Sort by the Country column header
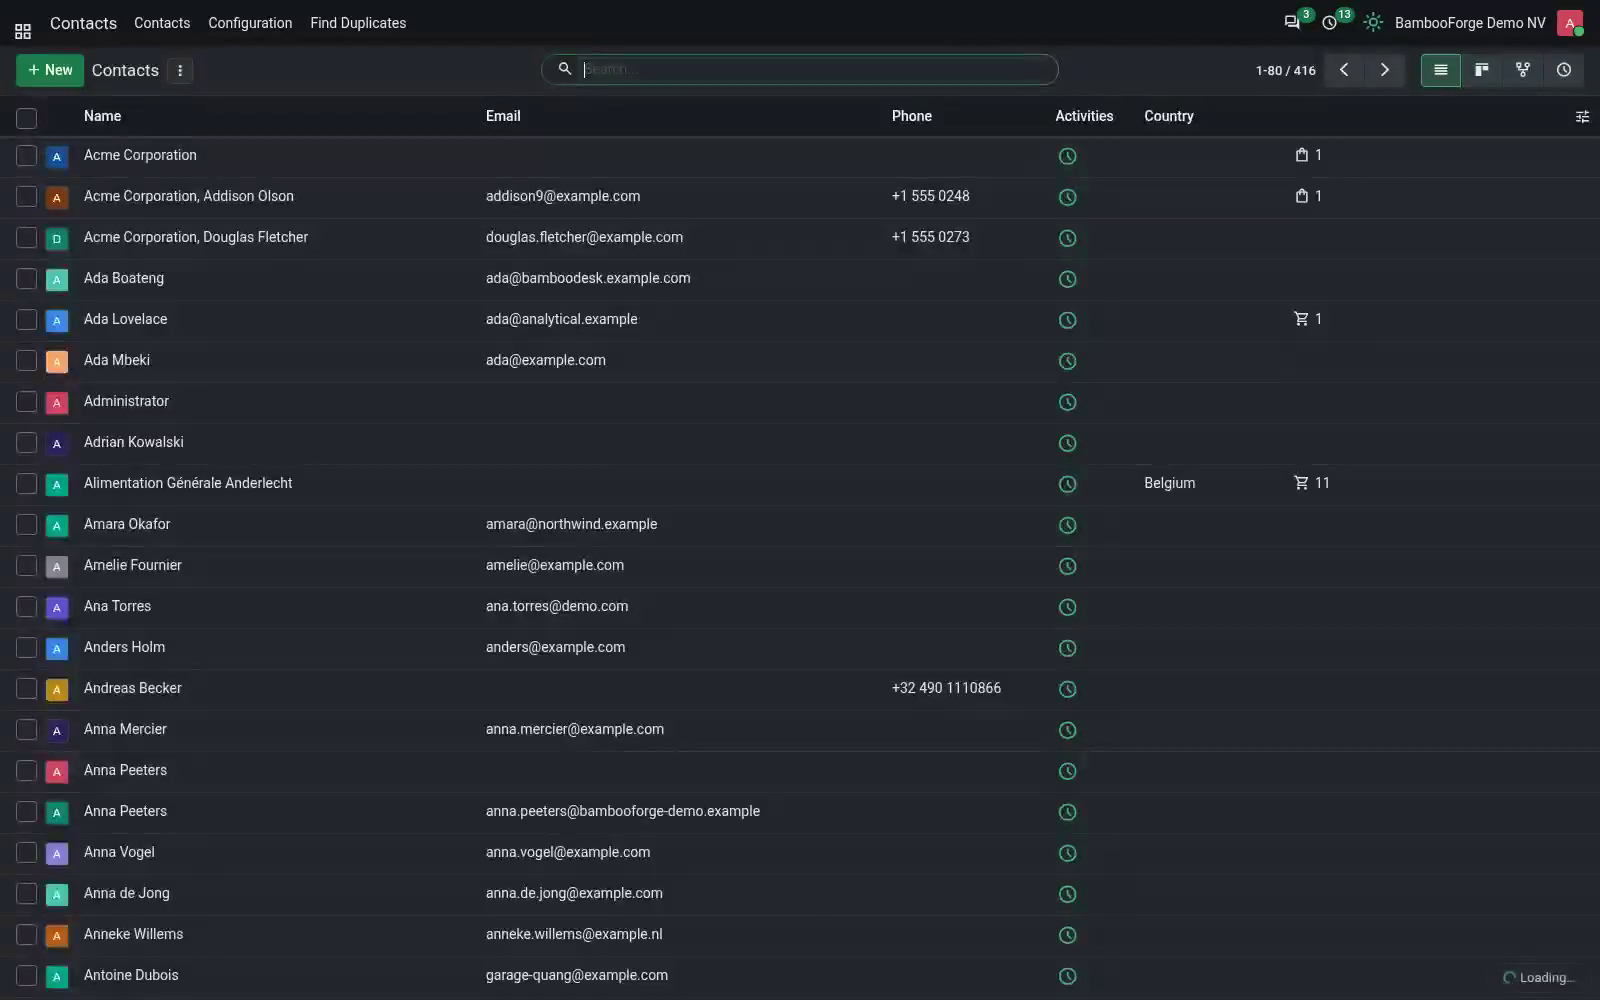 pos(1169,116)
